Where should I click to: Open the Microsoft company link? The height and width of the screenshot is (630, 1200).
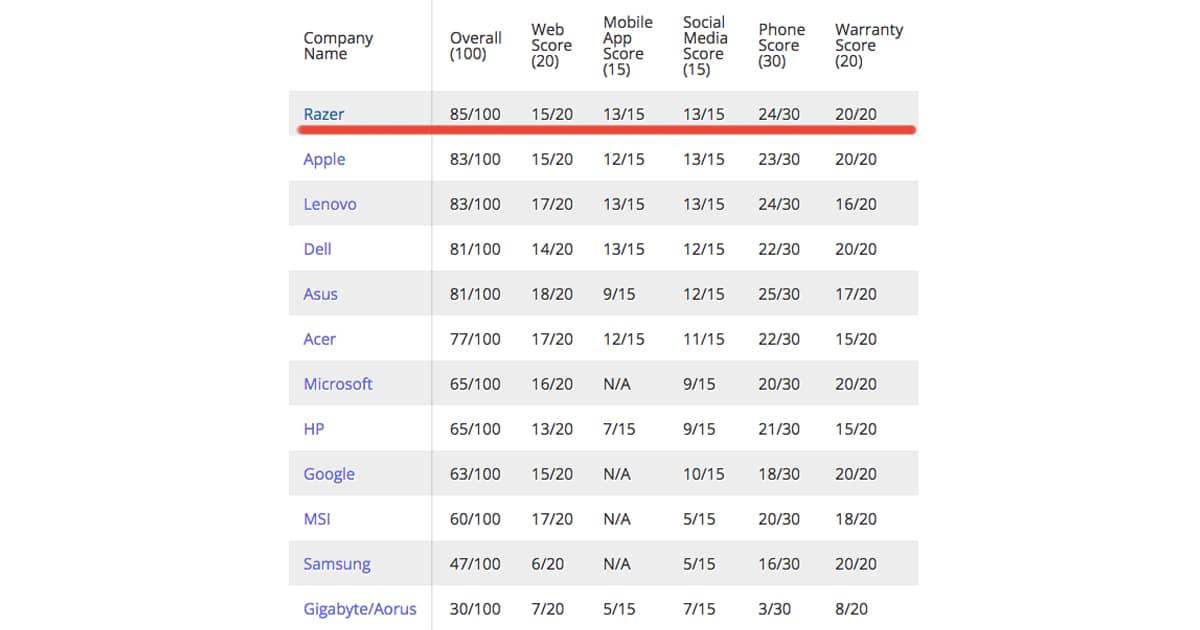pyautogui.click(x=338, y=384)
